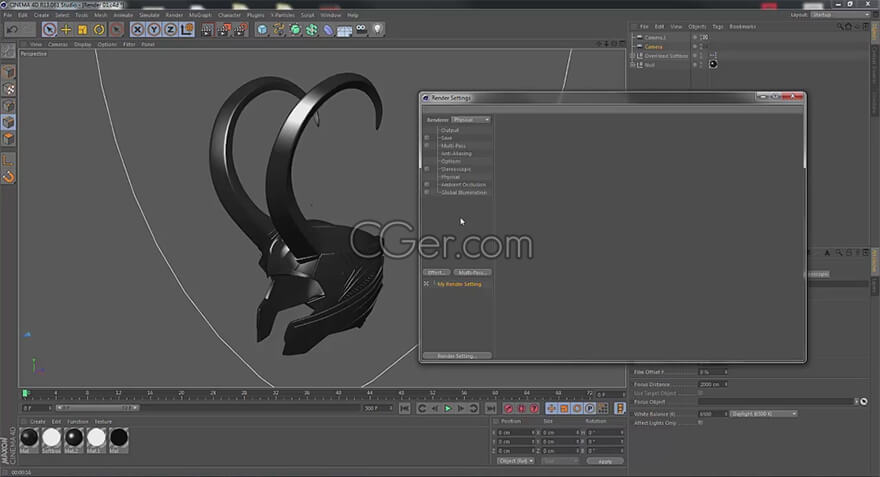
Task: Select the Move tool
Action: coord(66,30)
